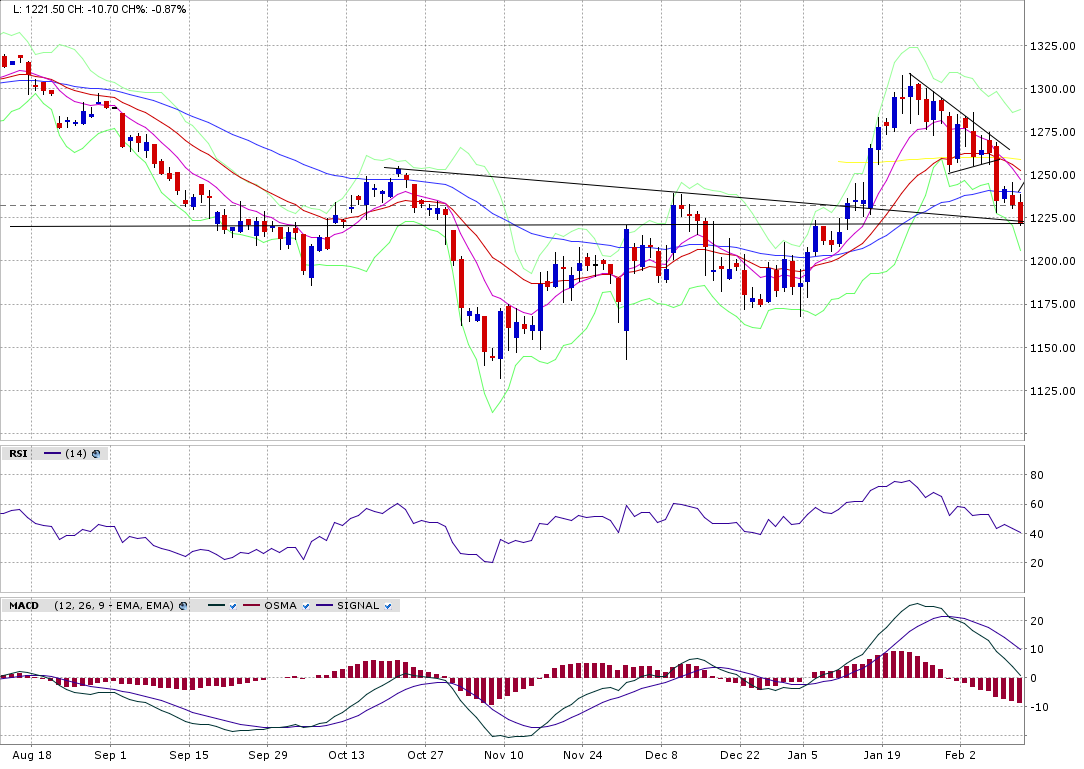This screenshot has width=1084, height=769.
Task: Click the 1325.00 price axis label
Action: pos(1052,46)
